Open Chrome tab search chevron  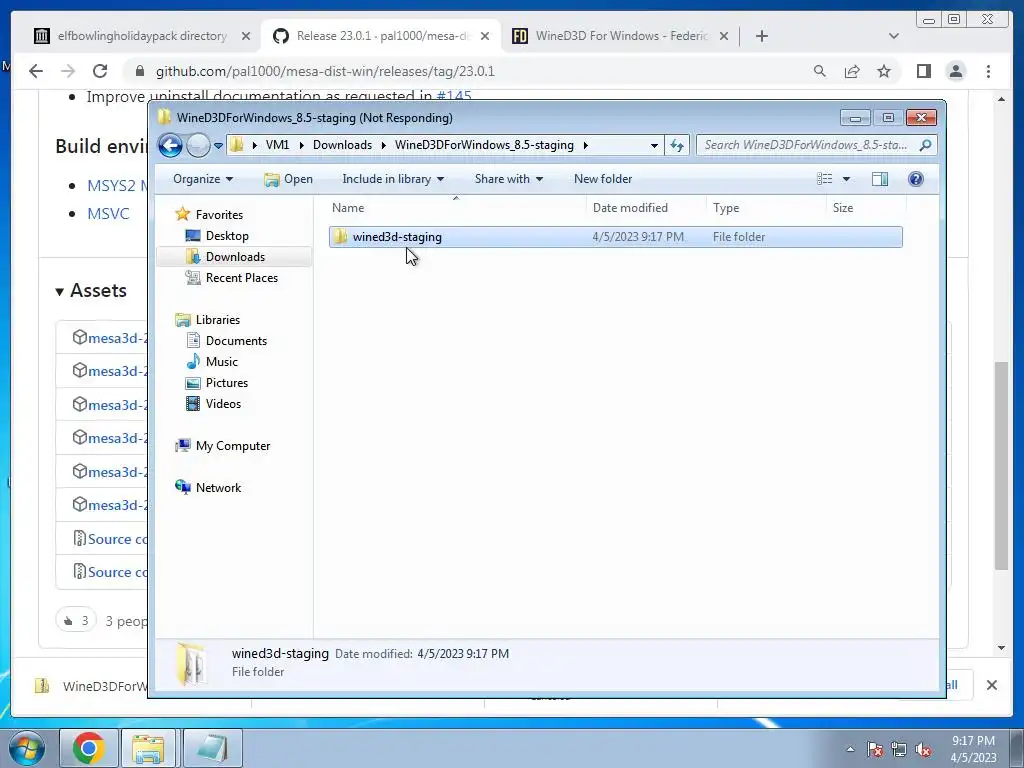point(893,36)
